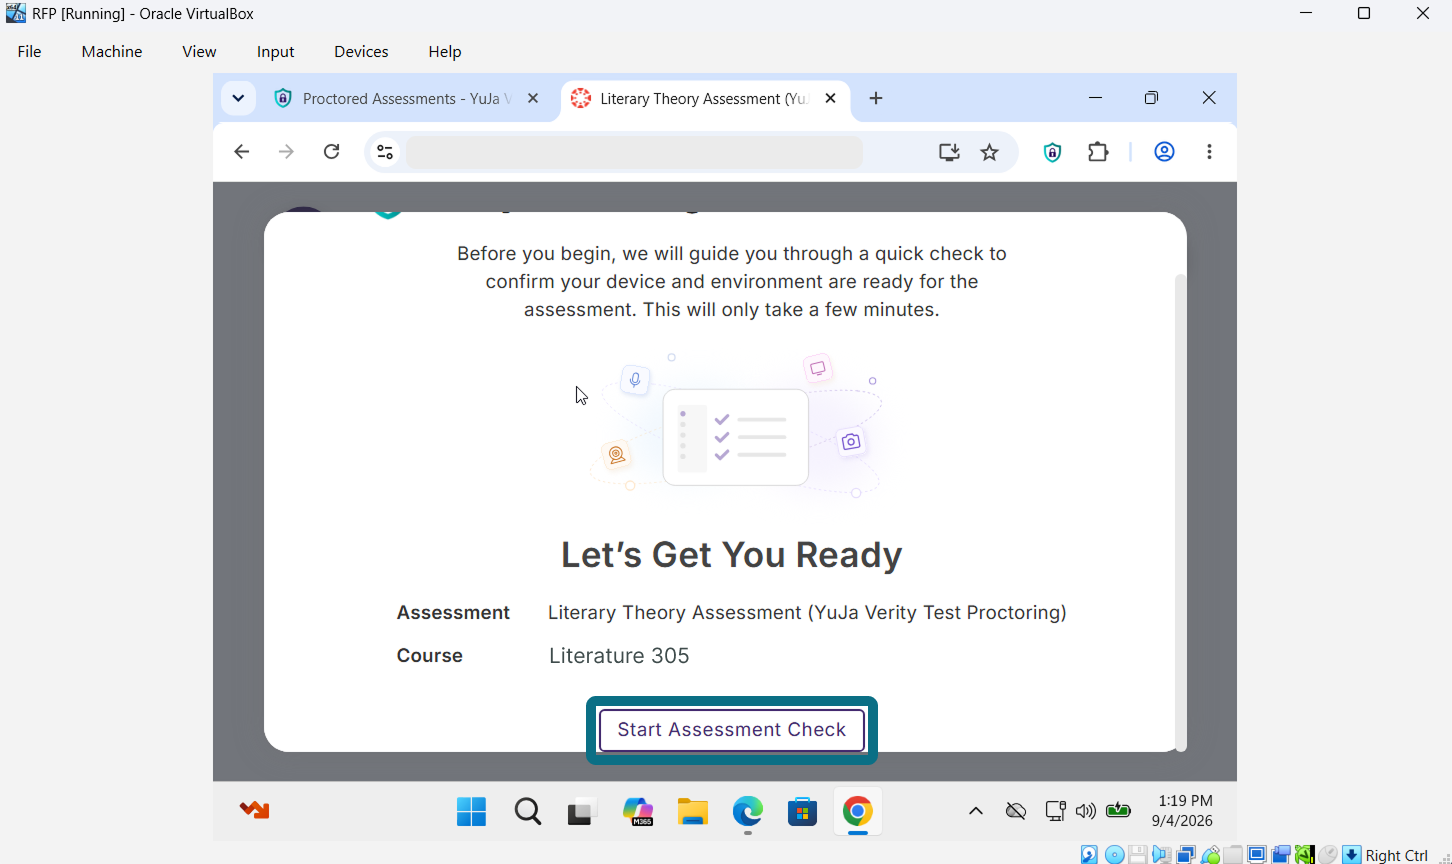Click the OneDrive not-synced cloud tray icon
Screen dimensions: 1452x864
pyautogui.click(x=1016, y=811)
